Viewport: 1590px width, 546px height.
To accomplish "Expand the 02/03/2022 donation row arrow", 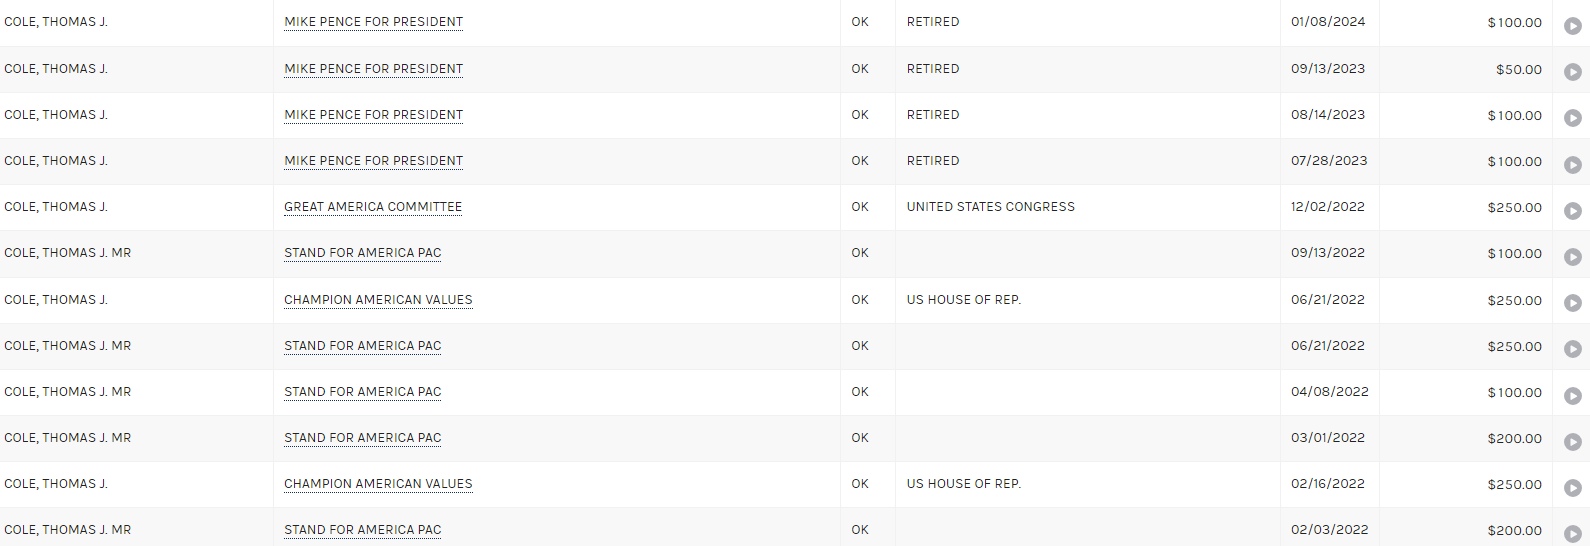I will (x=1572, y=534).
